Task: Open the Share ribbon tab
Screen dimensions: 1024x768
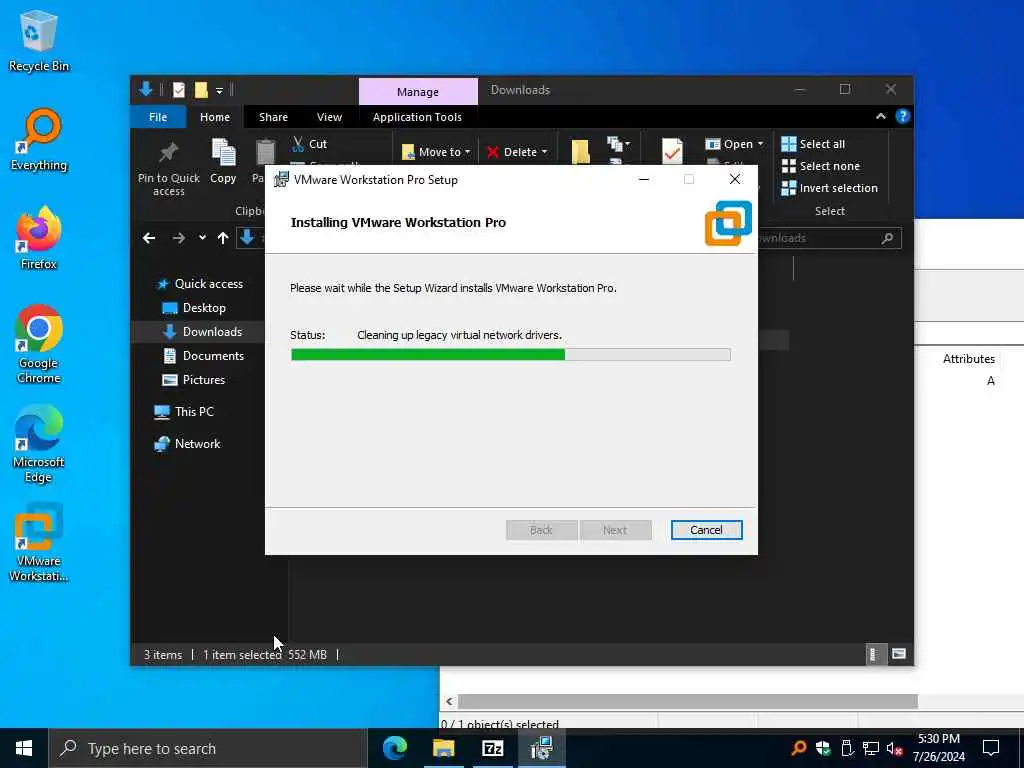Action: click(273, 117)
